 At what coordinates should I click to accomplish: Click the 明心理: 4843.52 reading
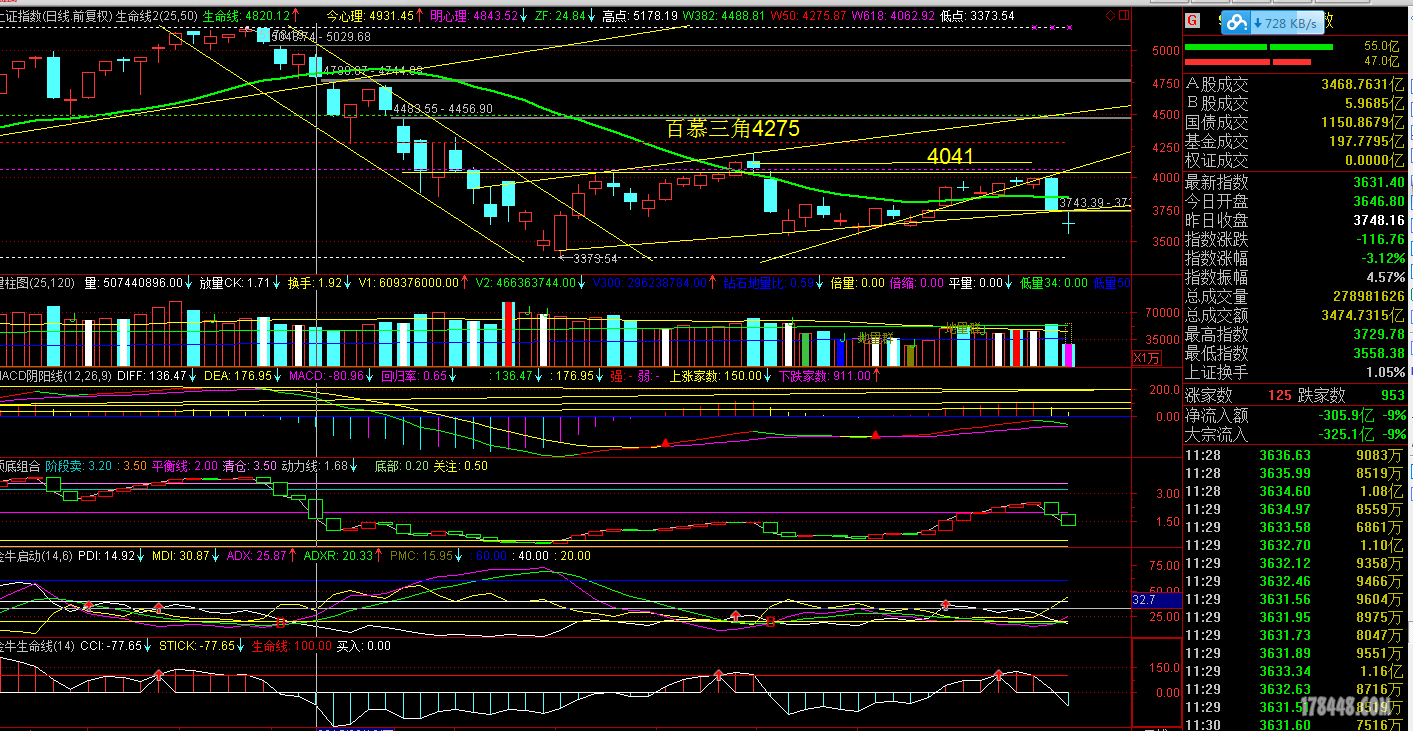click(474, 16)
